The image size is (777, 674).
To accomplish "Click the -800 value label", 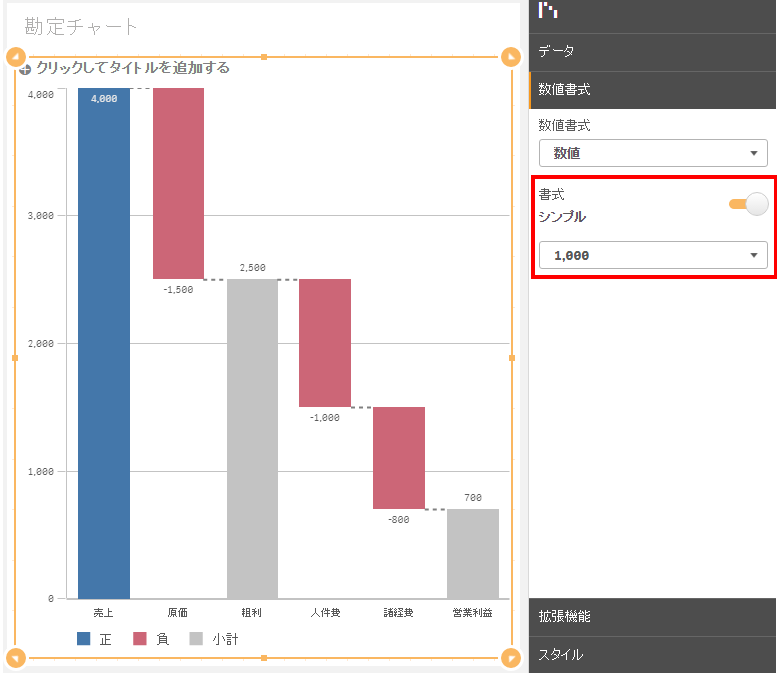I will pos(399,520).
